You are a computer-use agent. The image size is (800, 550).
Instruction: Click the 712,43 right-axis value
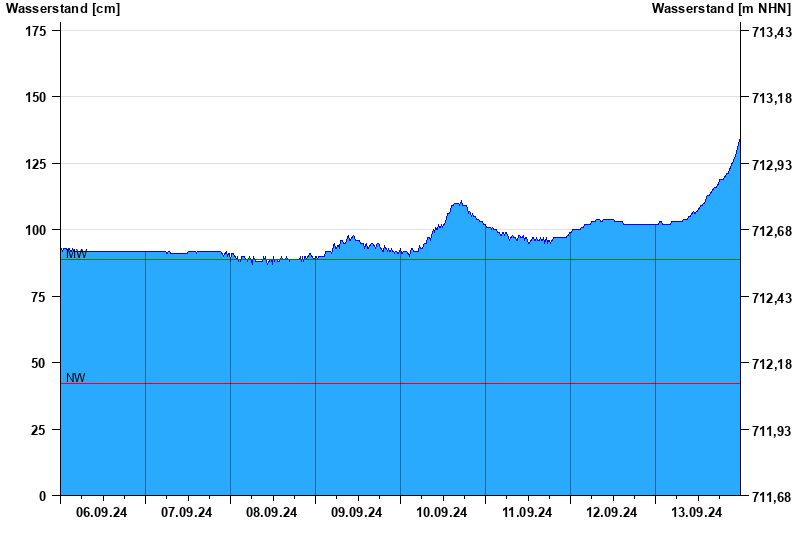click(x=772, y=297)
